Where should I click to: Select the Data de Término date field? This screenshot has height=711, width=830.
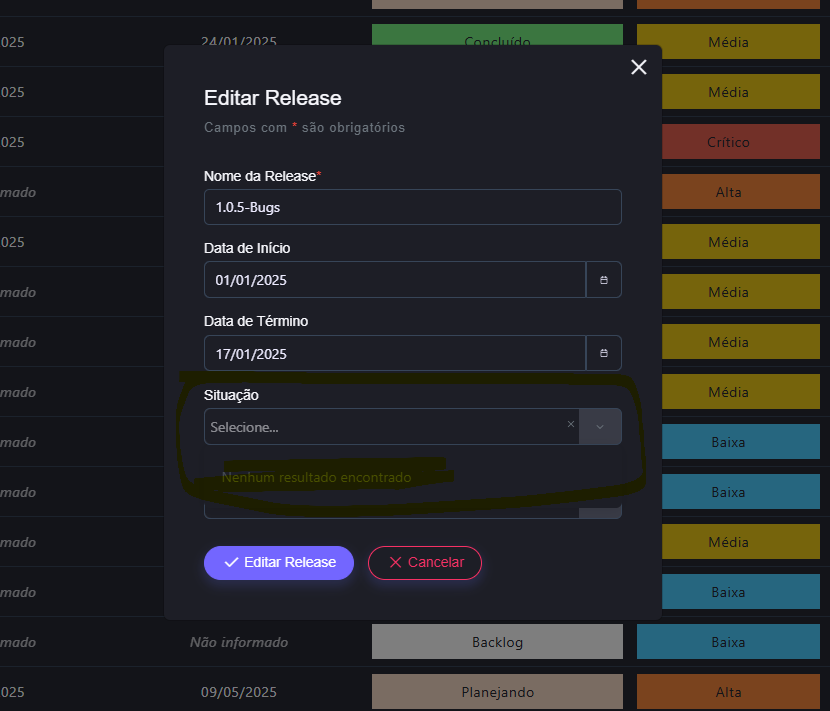[x=394, y=353]
